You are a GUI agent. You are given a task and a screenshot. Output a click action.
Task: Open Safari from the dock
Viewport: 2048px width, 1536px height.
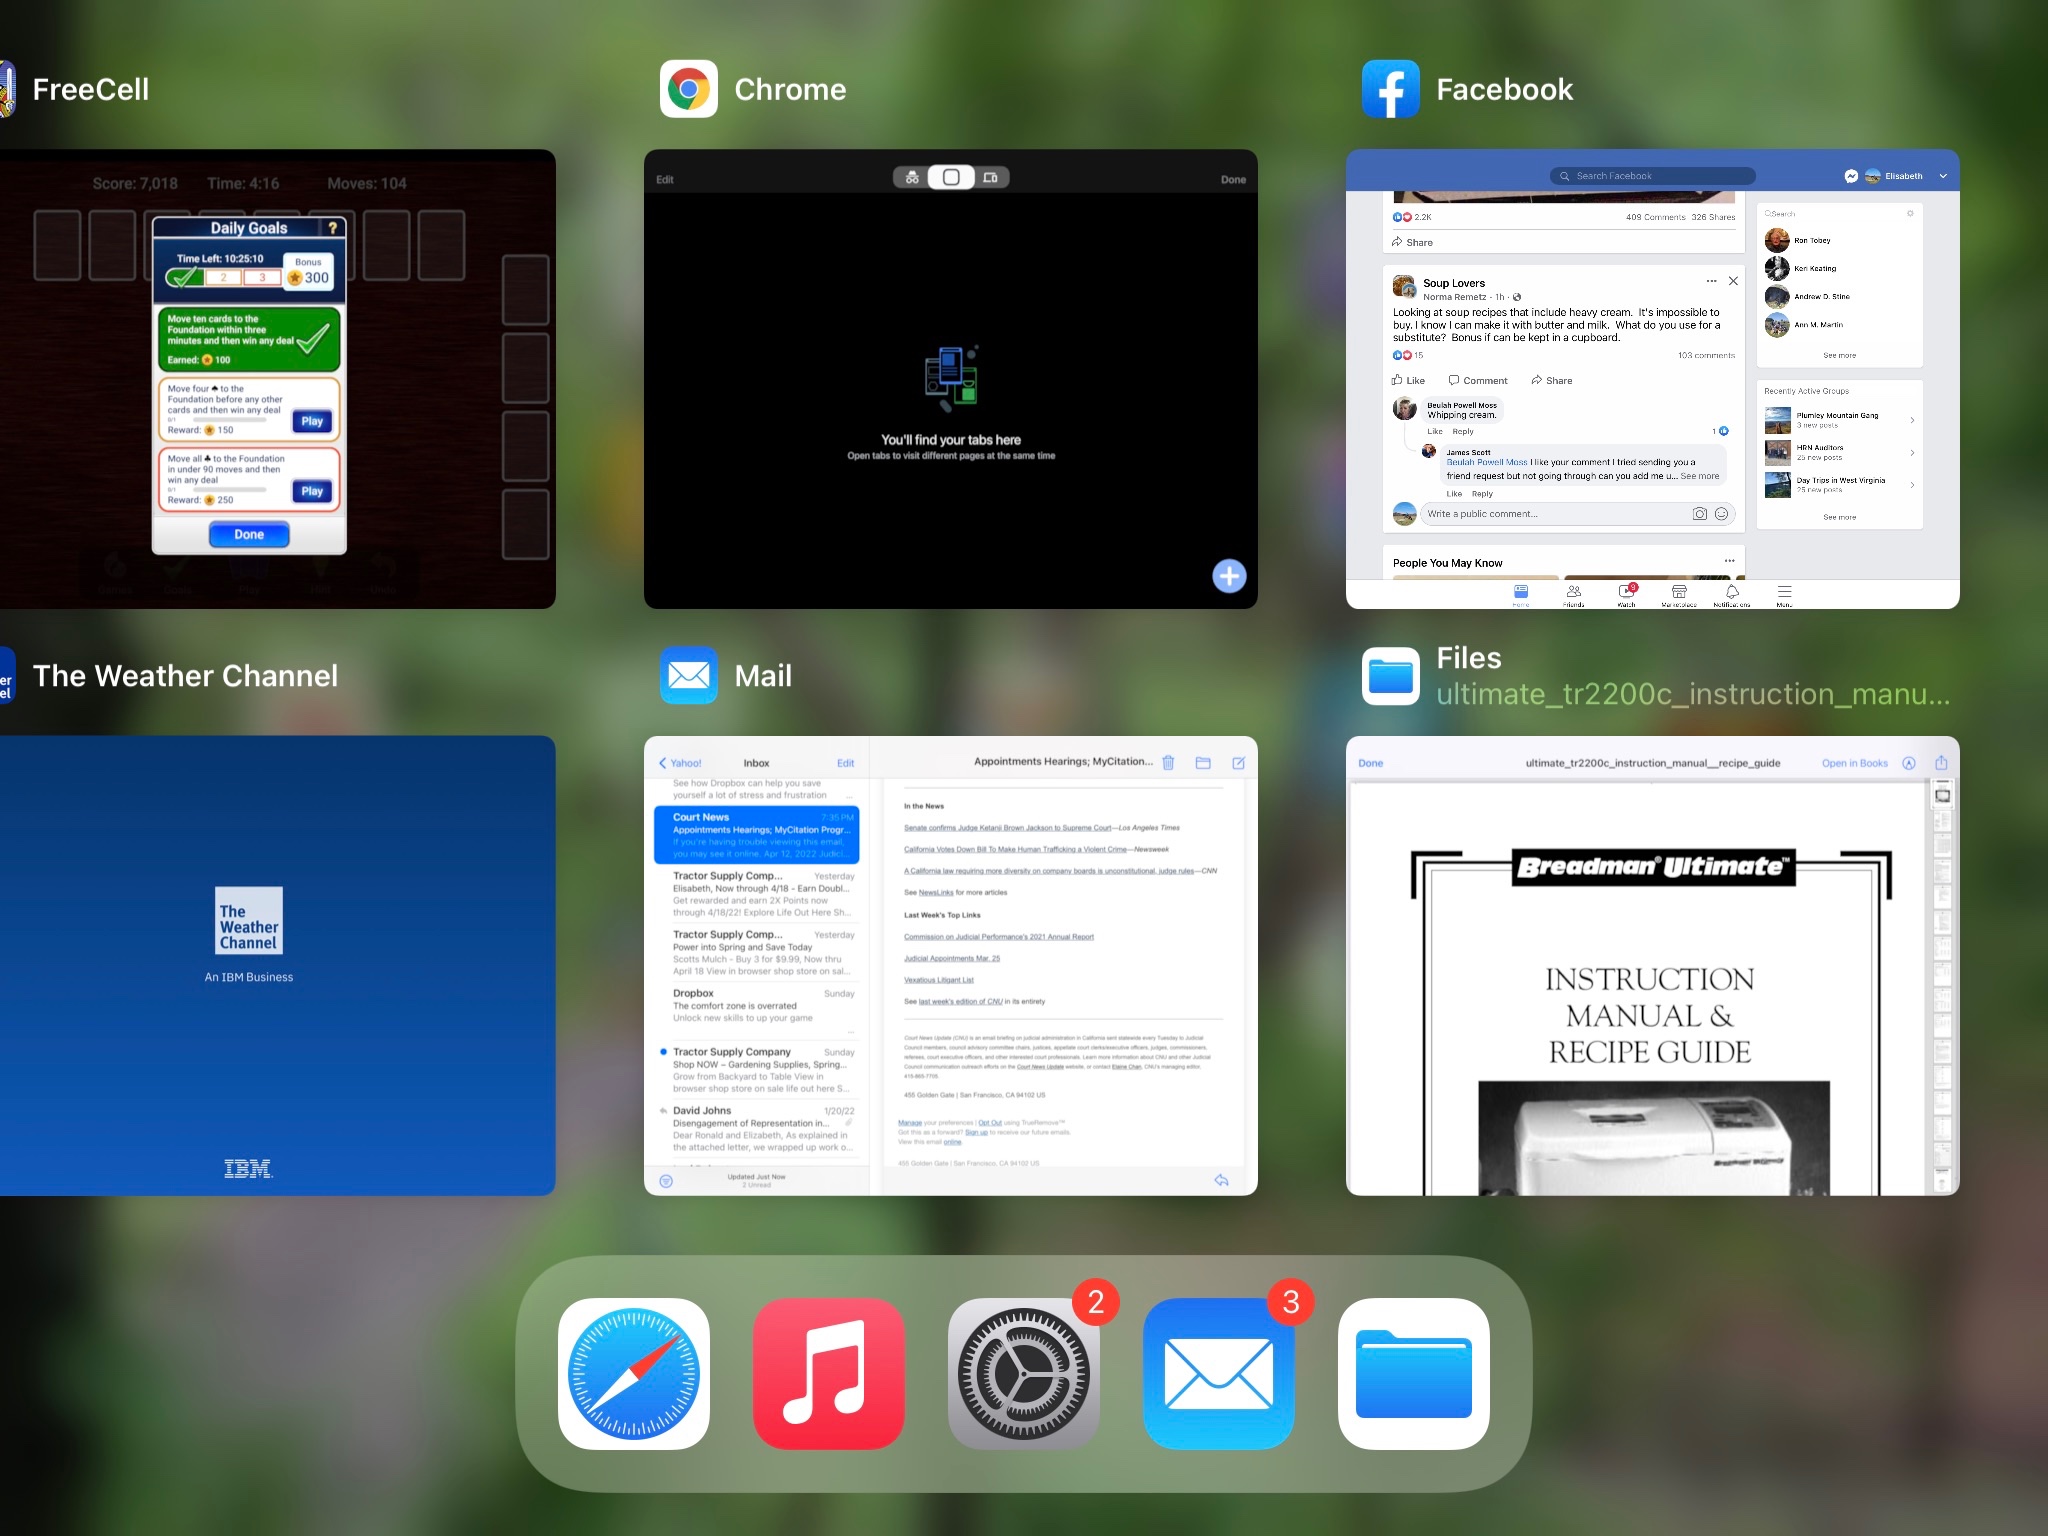pos(634,1373)
